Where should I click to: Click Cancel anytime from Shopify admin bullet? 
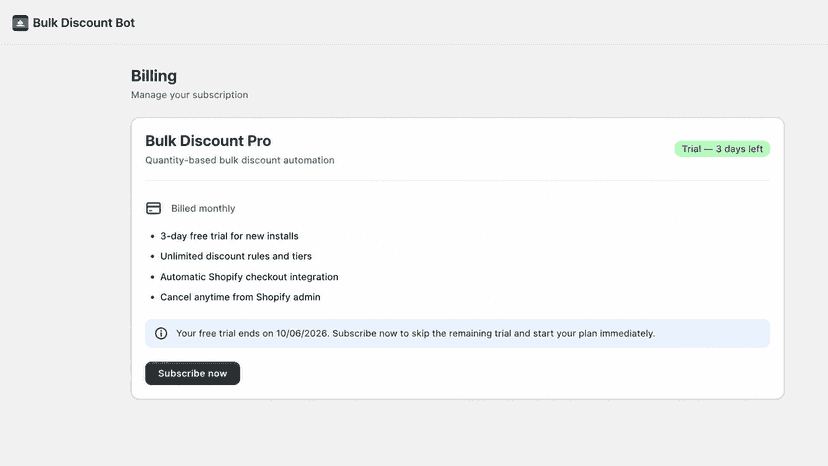240,297
